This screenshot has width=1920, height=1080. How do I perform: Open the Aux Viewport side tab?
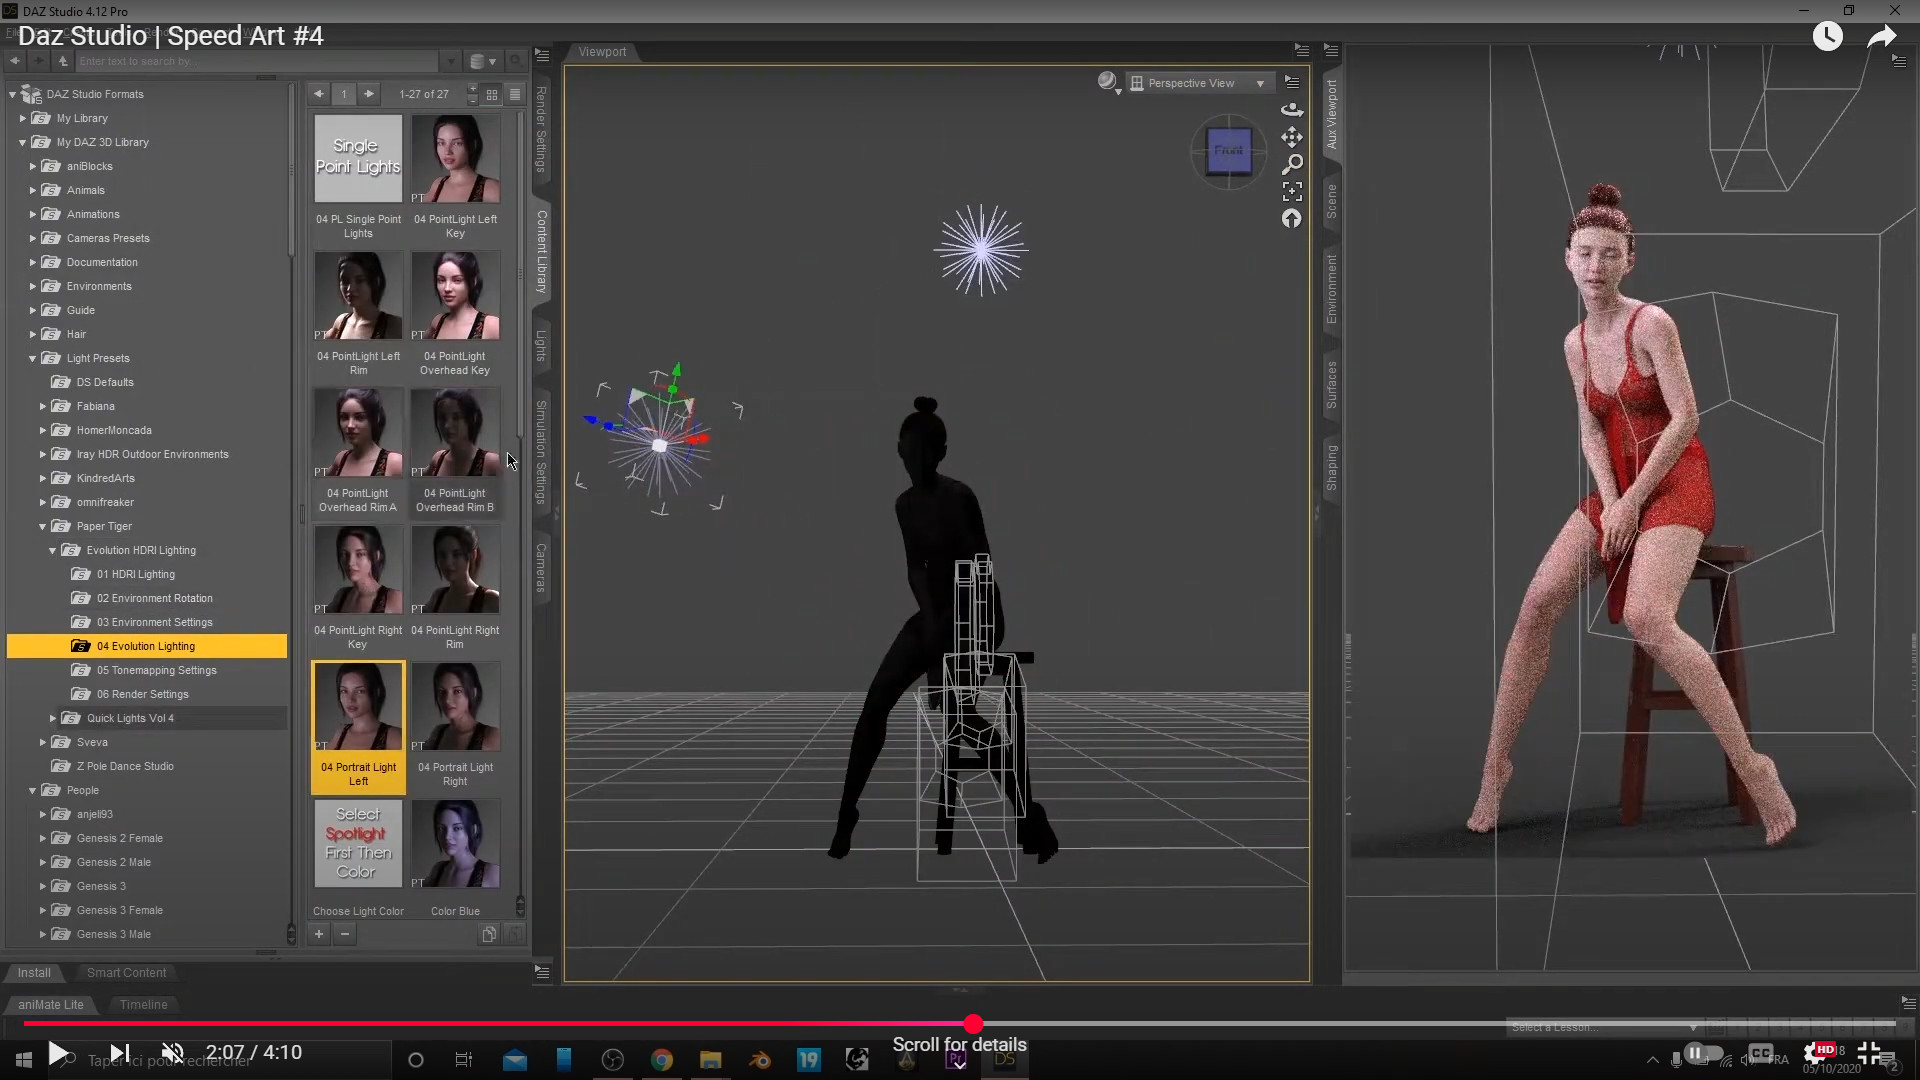point(1331,115)
